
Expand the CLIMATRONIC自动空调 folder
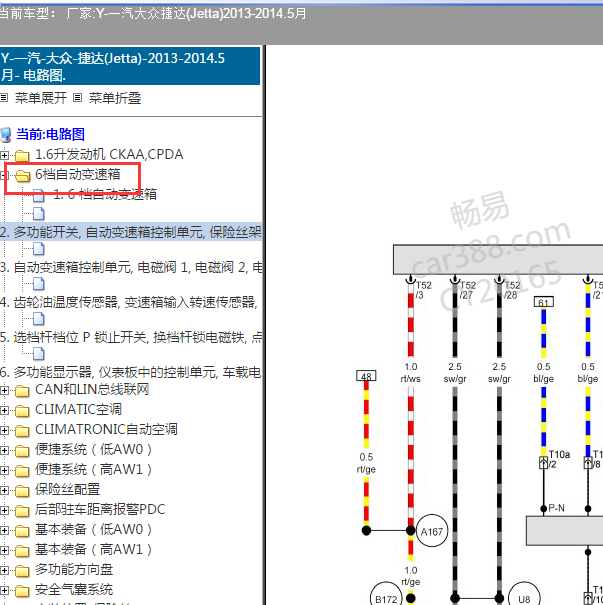tap(4, 430)
